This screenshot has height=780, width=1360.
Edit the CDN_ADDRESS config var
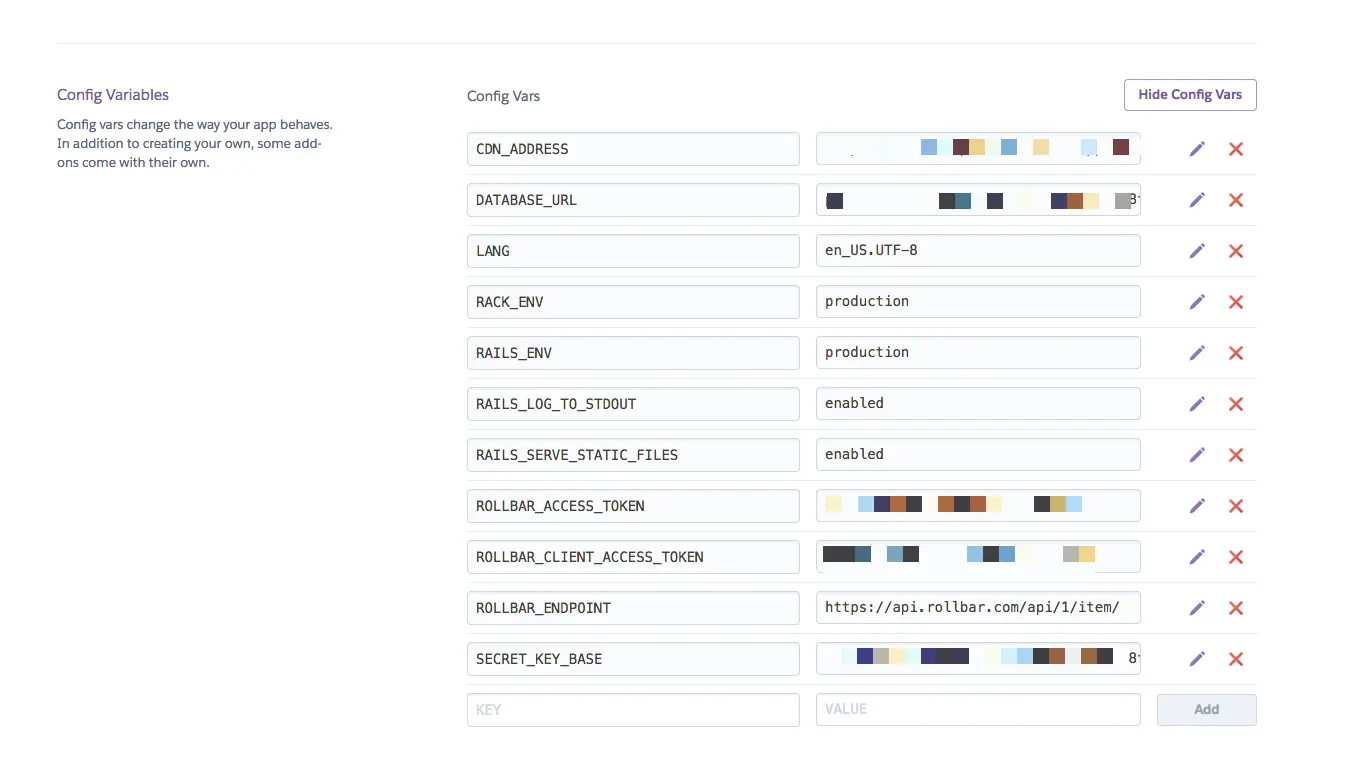(1197, 149)
